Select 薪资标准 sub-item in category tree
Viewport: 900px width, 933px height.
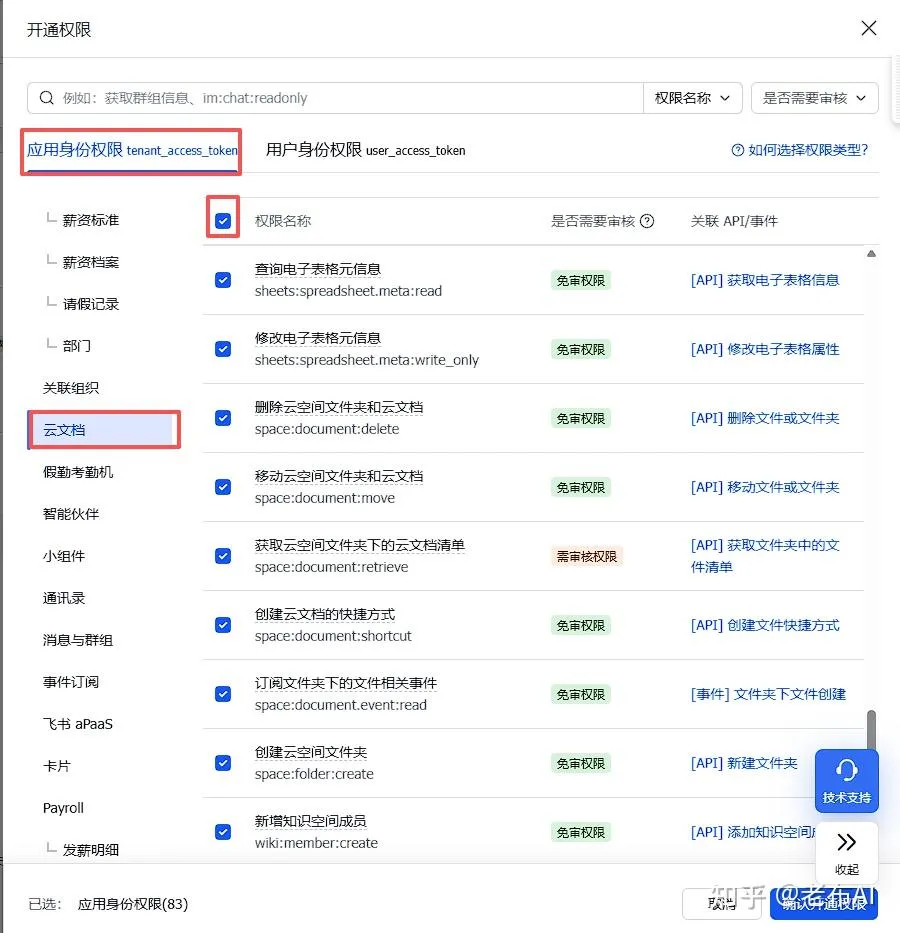[90, 220]
